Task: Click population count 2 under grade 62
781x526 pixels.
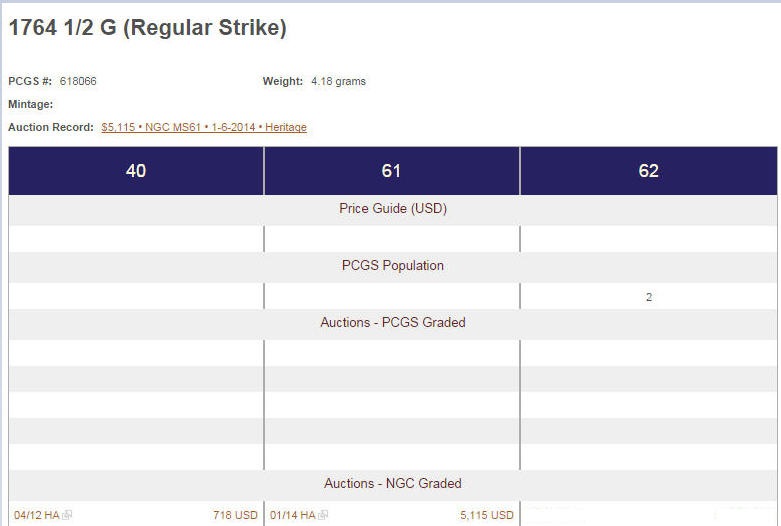Action: [x=649, y=297]
